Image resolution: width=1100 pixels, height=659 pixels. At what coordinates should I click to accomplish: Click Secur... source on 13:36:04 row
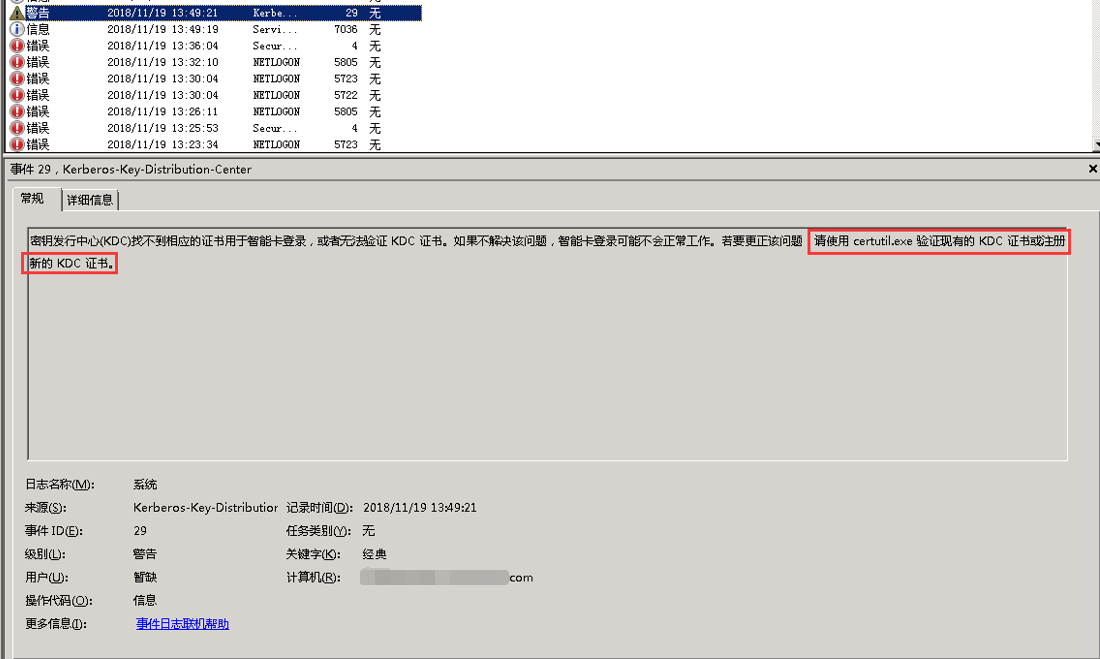275,46
